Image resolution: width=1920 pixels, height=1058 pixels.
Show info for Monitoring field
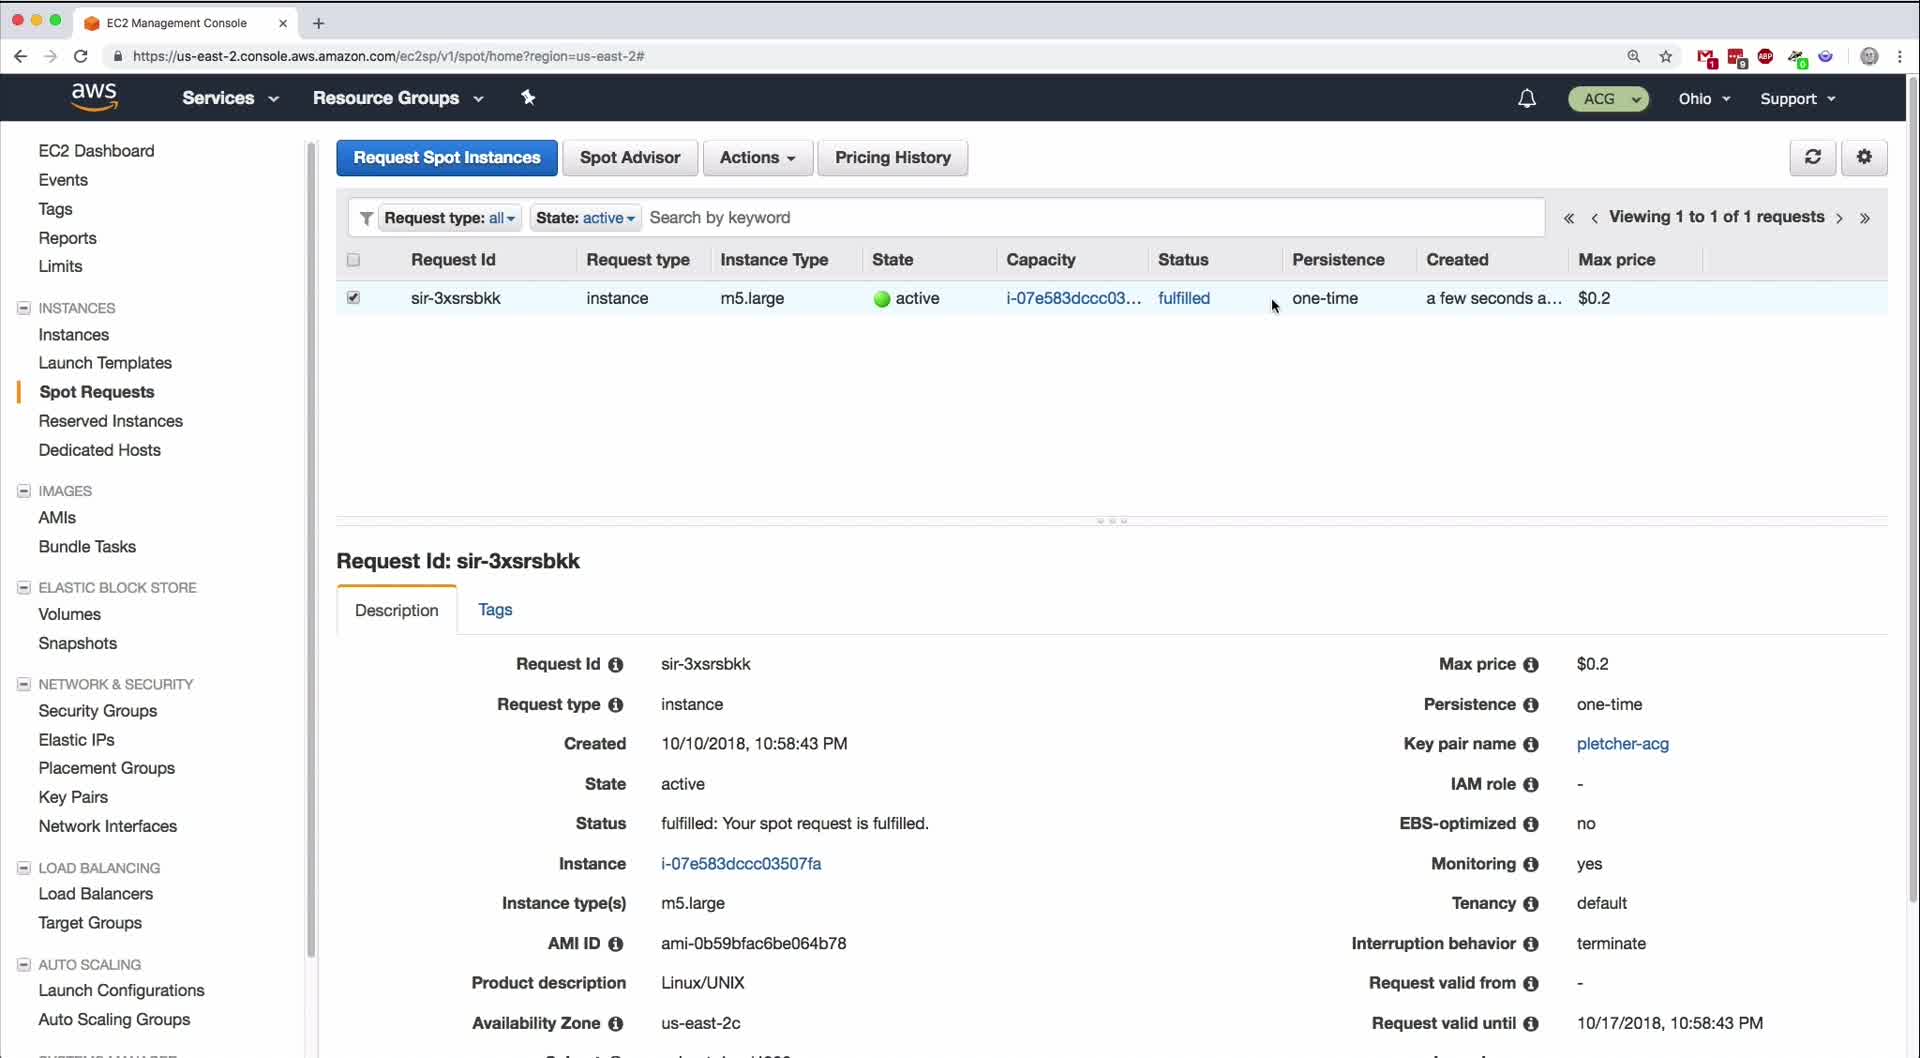coord(1530,864)
